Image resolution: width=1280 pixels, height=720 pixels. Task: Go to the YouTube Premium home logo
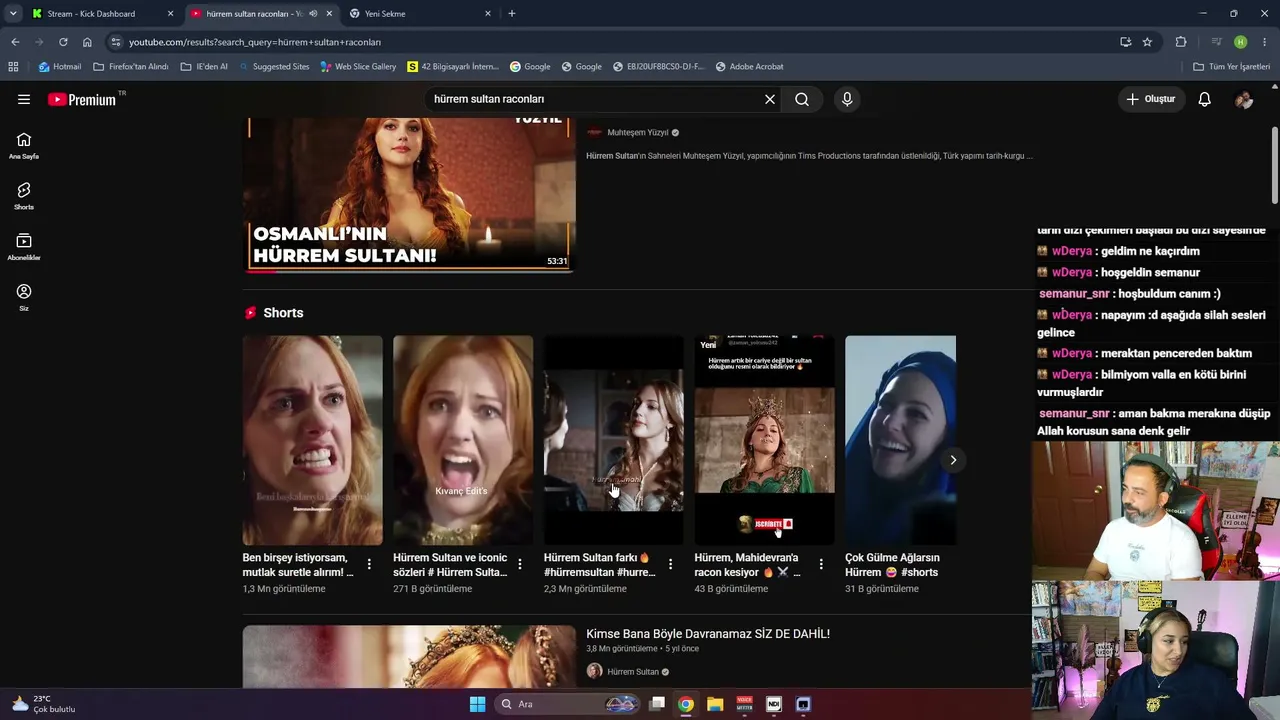tap(82, 99)
